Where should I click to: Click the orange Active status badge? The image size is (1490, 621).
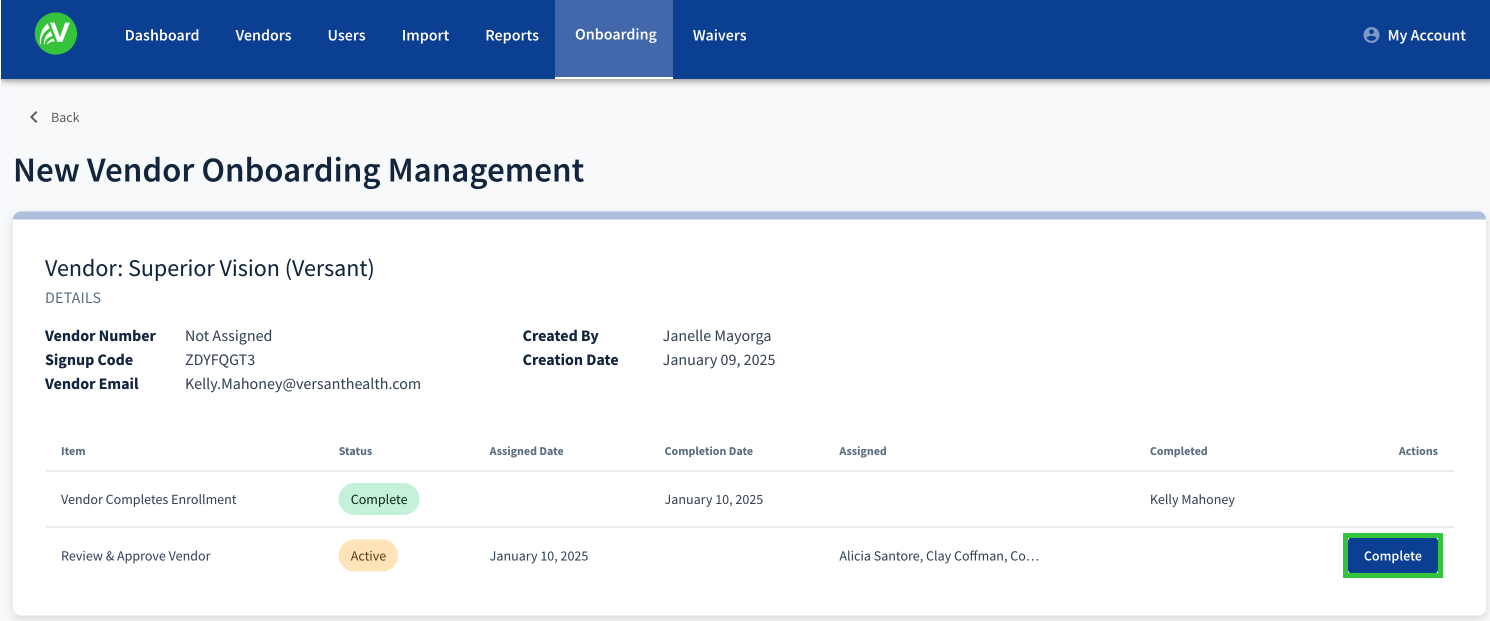[368, 556]
